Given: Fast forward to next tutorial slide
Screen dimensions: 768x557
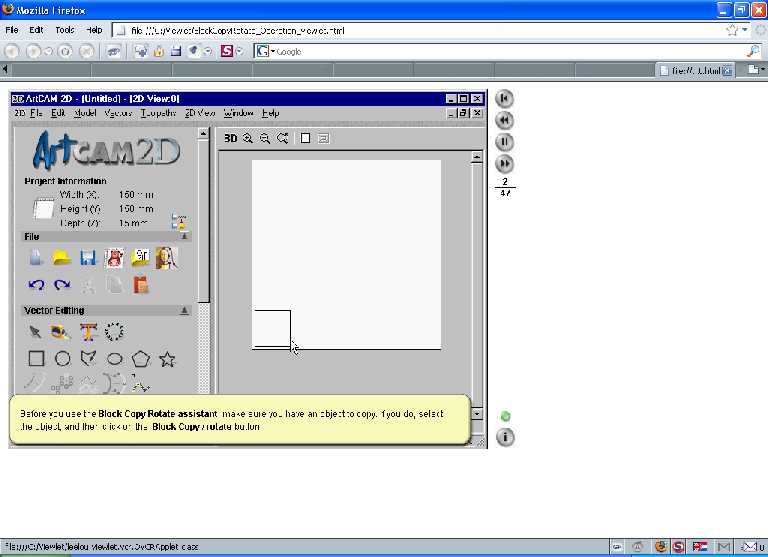Looking at the screenshot, I should coord(504,164).
